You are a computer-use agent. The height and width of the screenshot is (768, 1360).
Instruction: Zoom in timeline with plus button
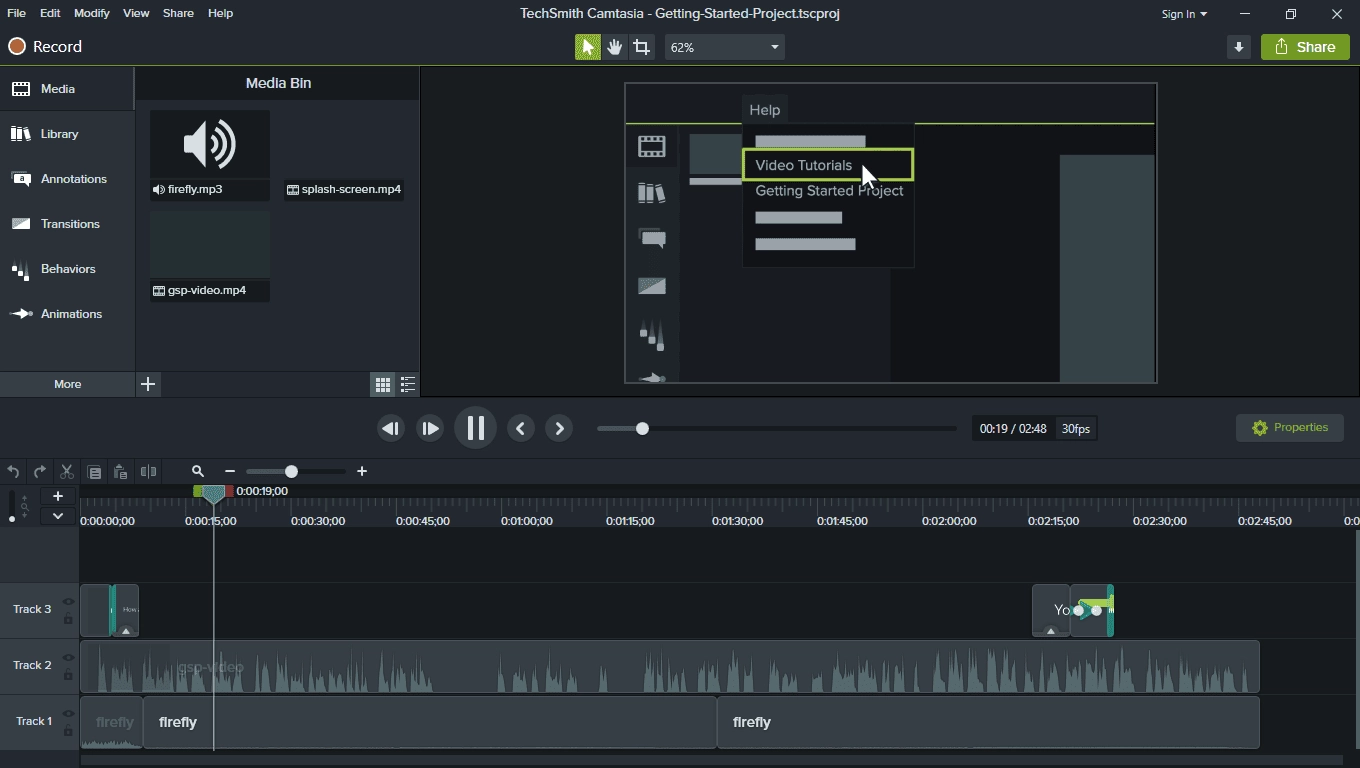[362, 471]
